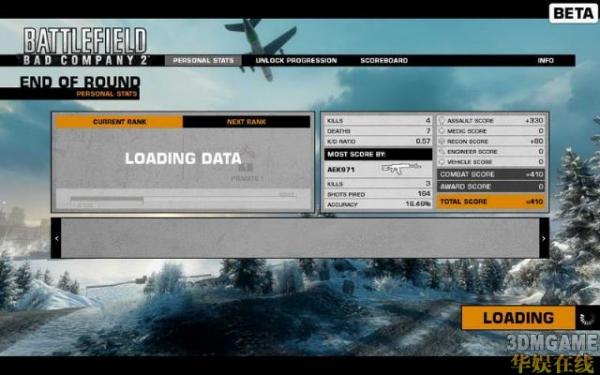Open the Scoreboard tab

coord(384,60)
